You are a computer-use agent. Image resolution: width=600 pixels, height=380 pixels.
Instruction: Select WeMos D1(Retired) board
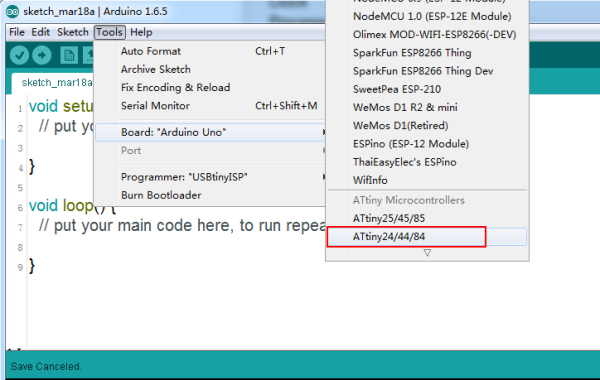coord(400,126)
